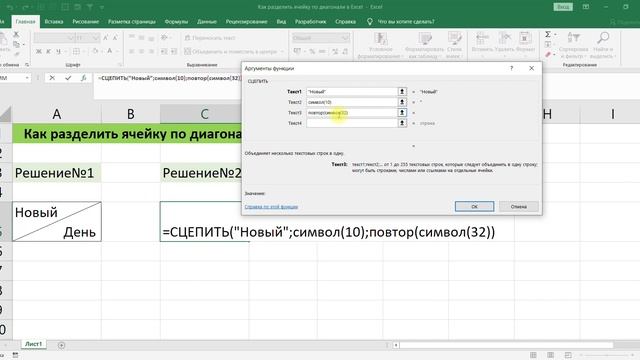The width and height of the screenshot is (640, 360).
Task: Select column A header
Action: click(57, 114)
